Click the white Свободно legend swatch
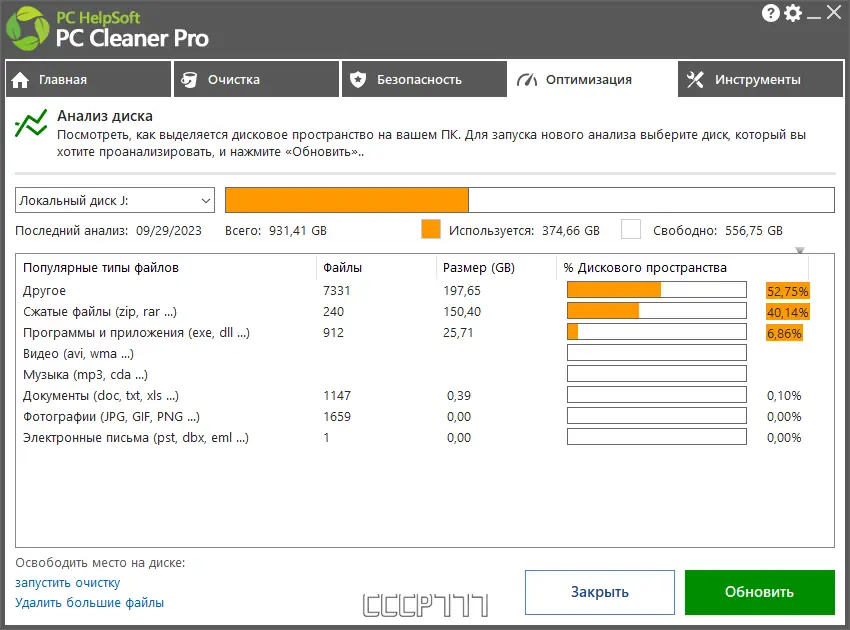The image size is (850, 630). coord(630,229)
